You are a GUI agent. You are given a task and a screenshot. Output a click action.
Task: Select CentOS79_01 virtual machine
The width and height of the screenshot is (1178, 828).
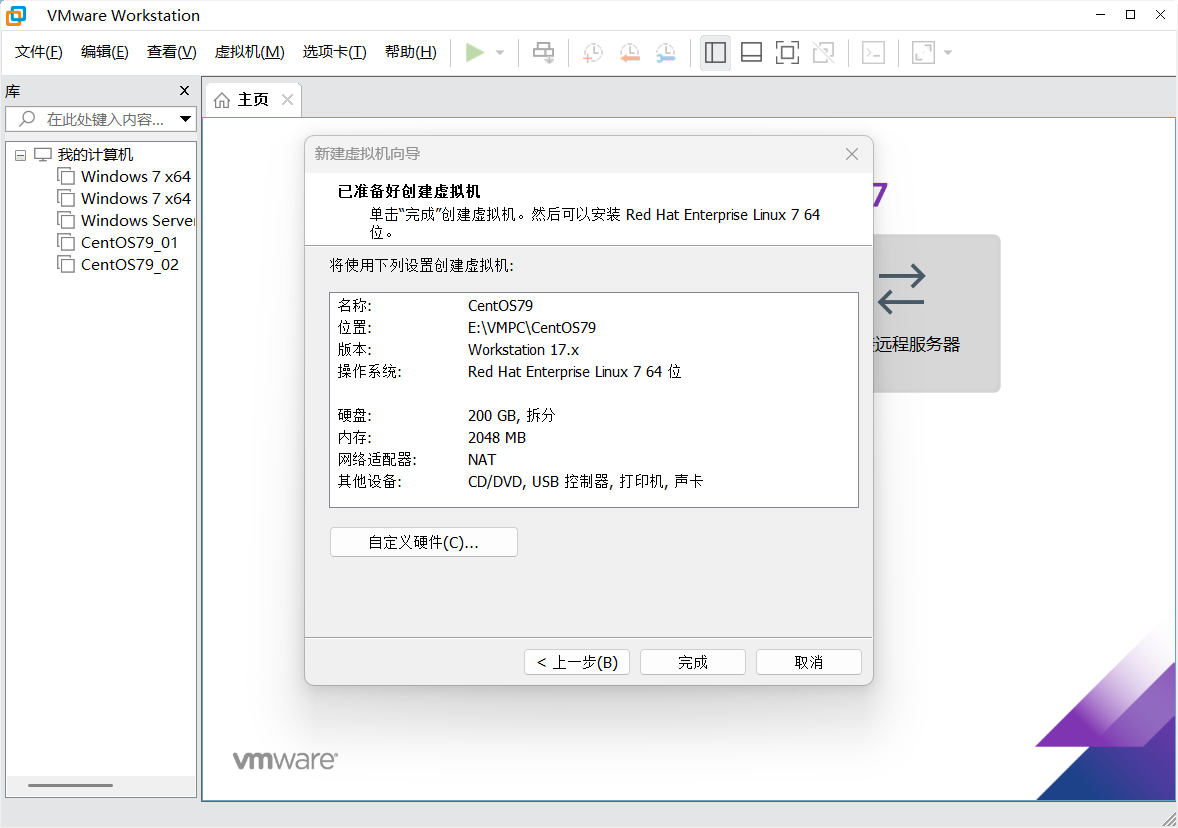point(129,242)
